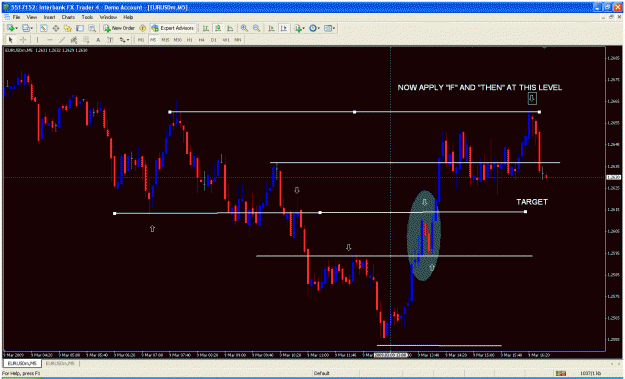The height and width of the screenshot is (379, 625).
Task: Show the Data Window panel
Action: [x=56, y=28]
